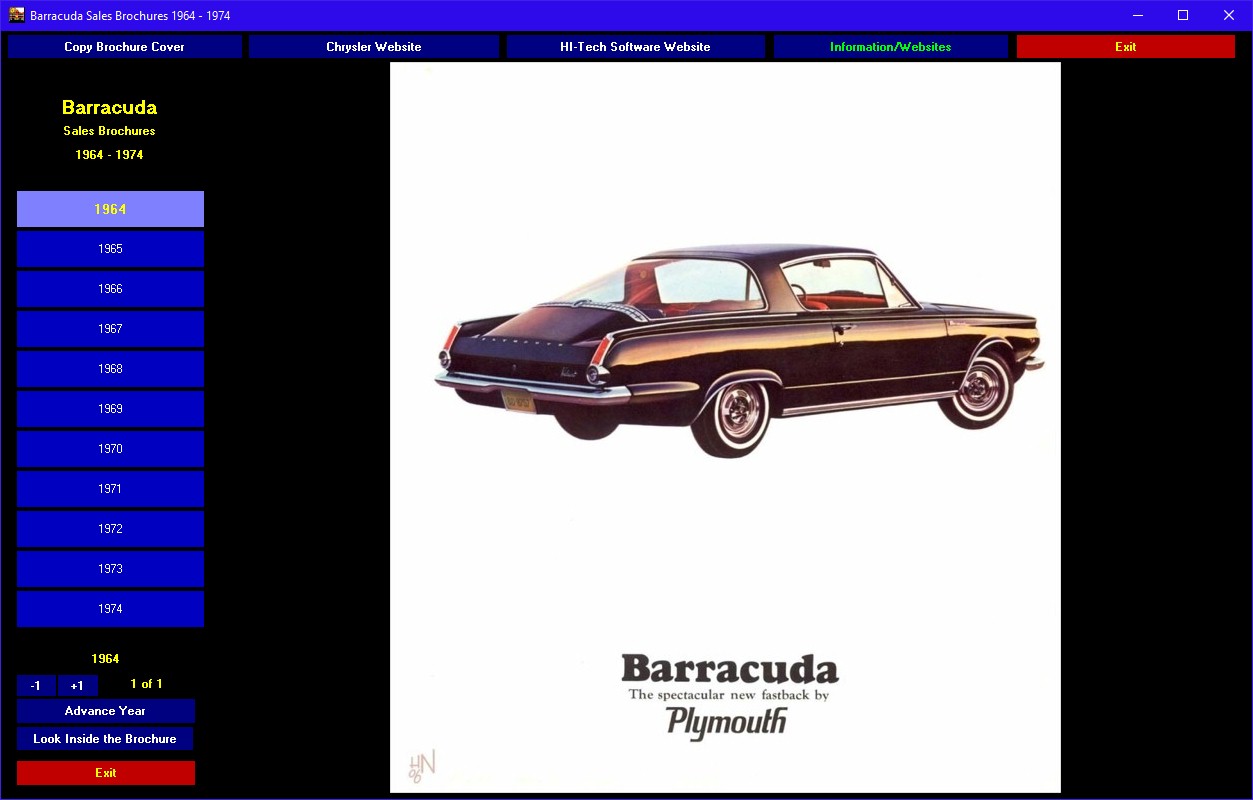Select the 1973 brochure year
This screenshot has height=800, width=1253.
point(110,569)
